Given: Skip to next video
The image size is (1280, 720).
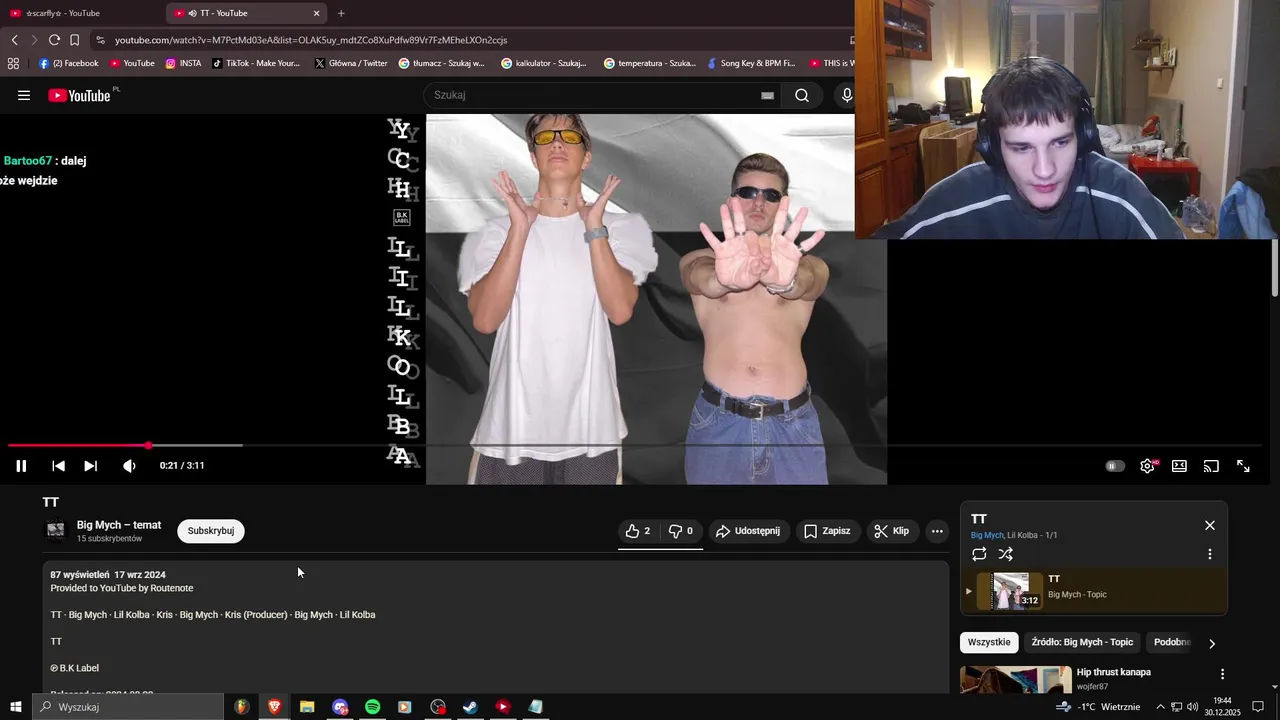Looking at the screenshot, I should [90, 466].
